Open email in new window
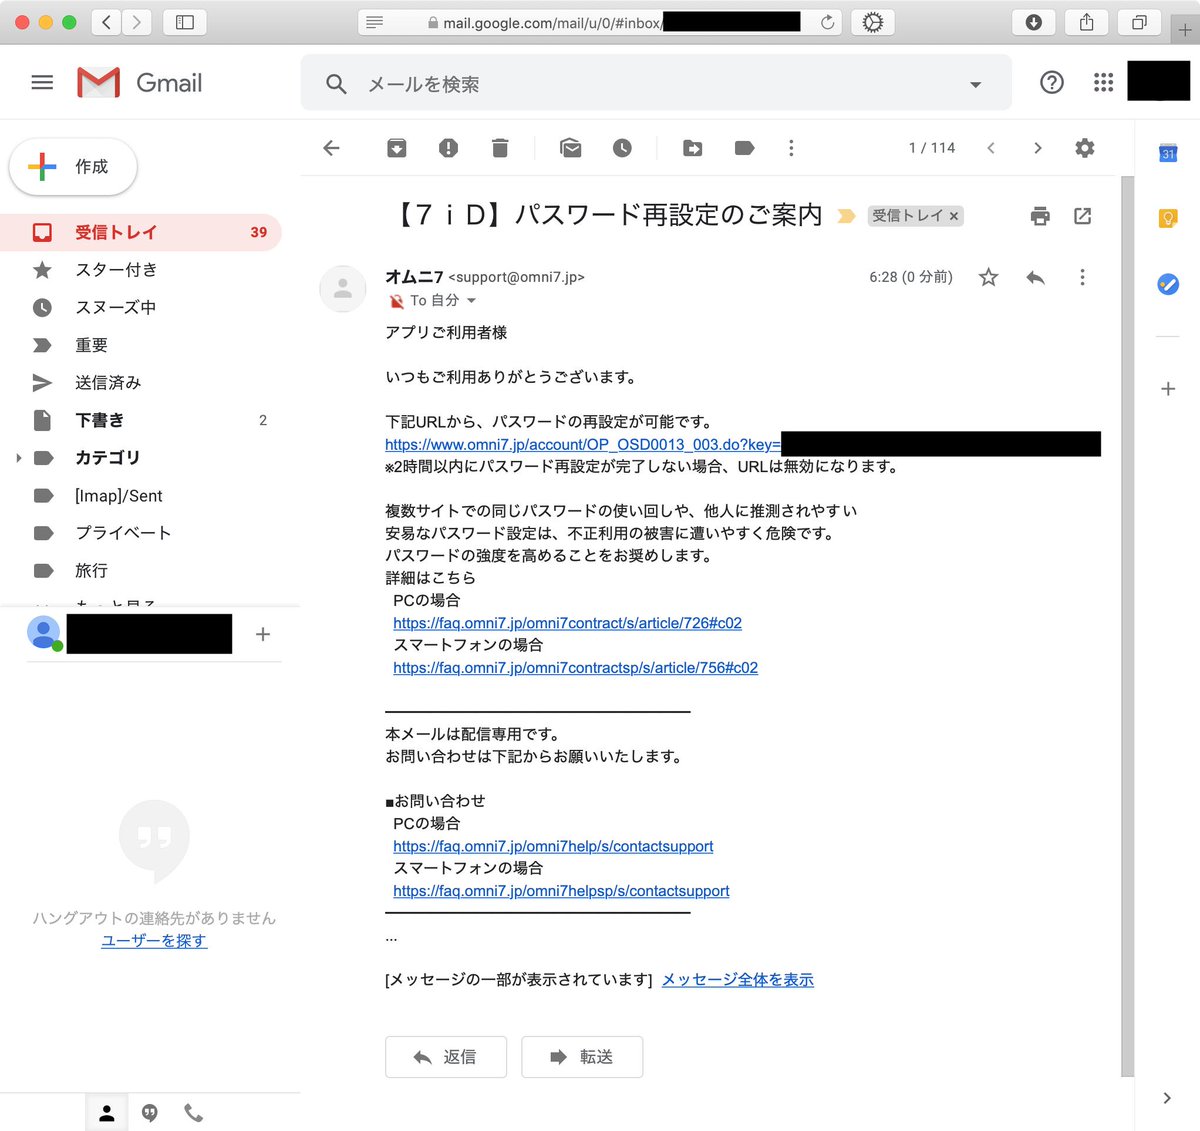1200x1131 pixels. click(x=1082, y=216)
